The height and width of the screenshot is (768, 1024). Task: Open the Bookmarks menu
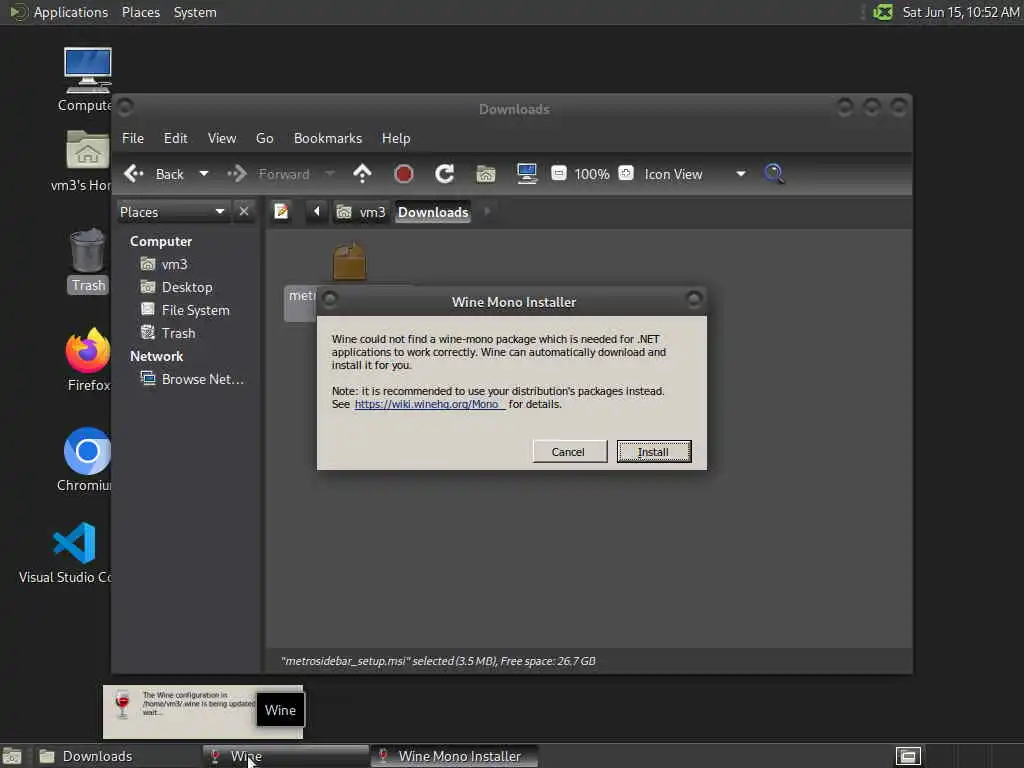click(x=328, y=138)
